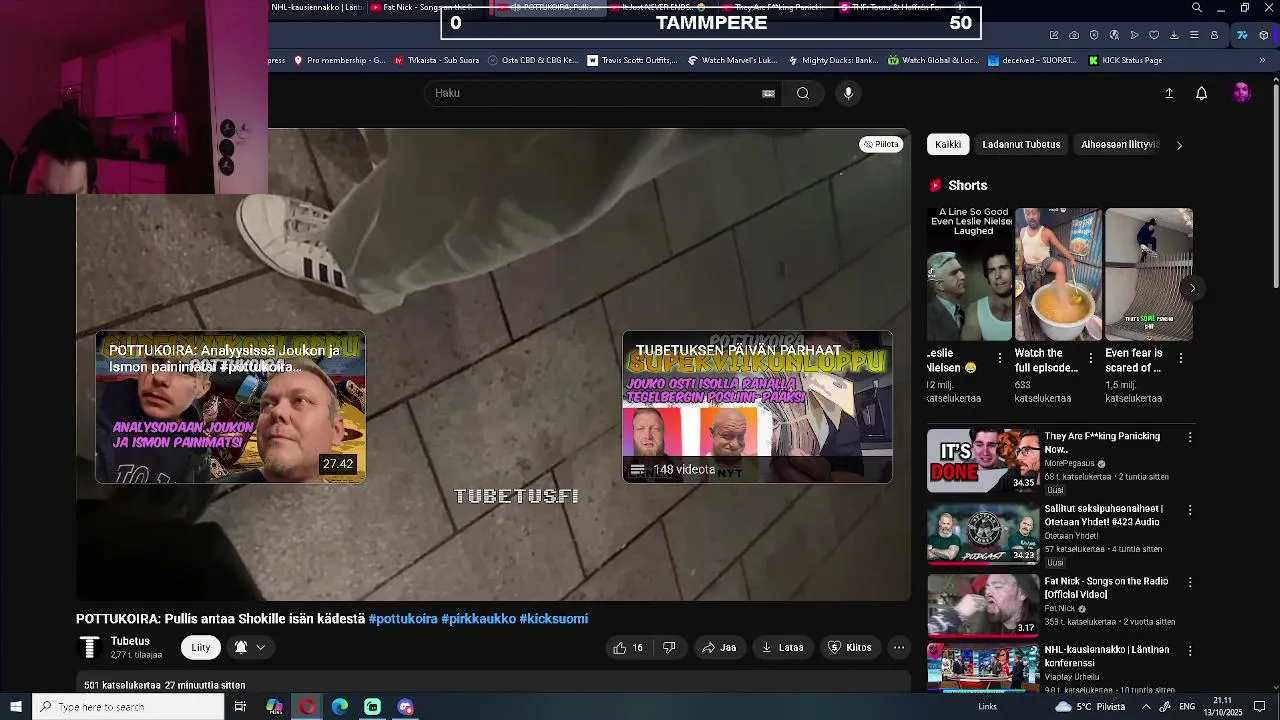Open options for 'Fat Nick' video

point(1190,582)
